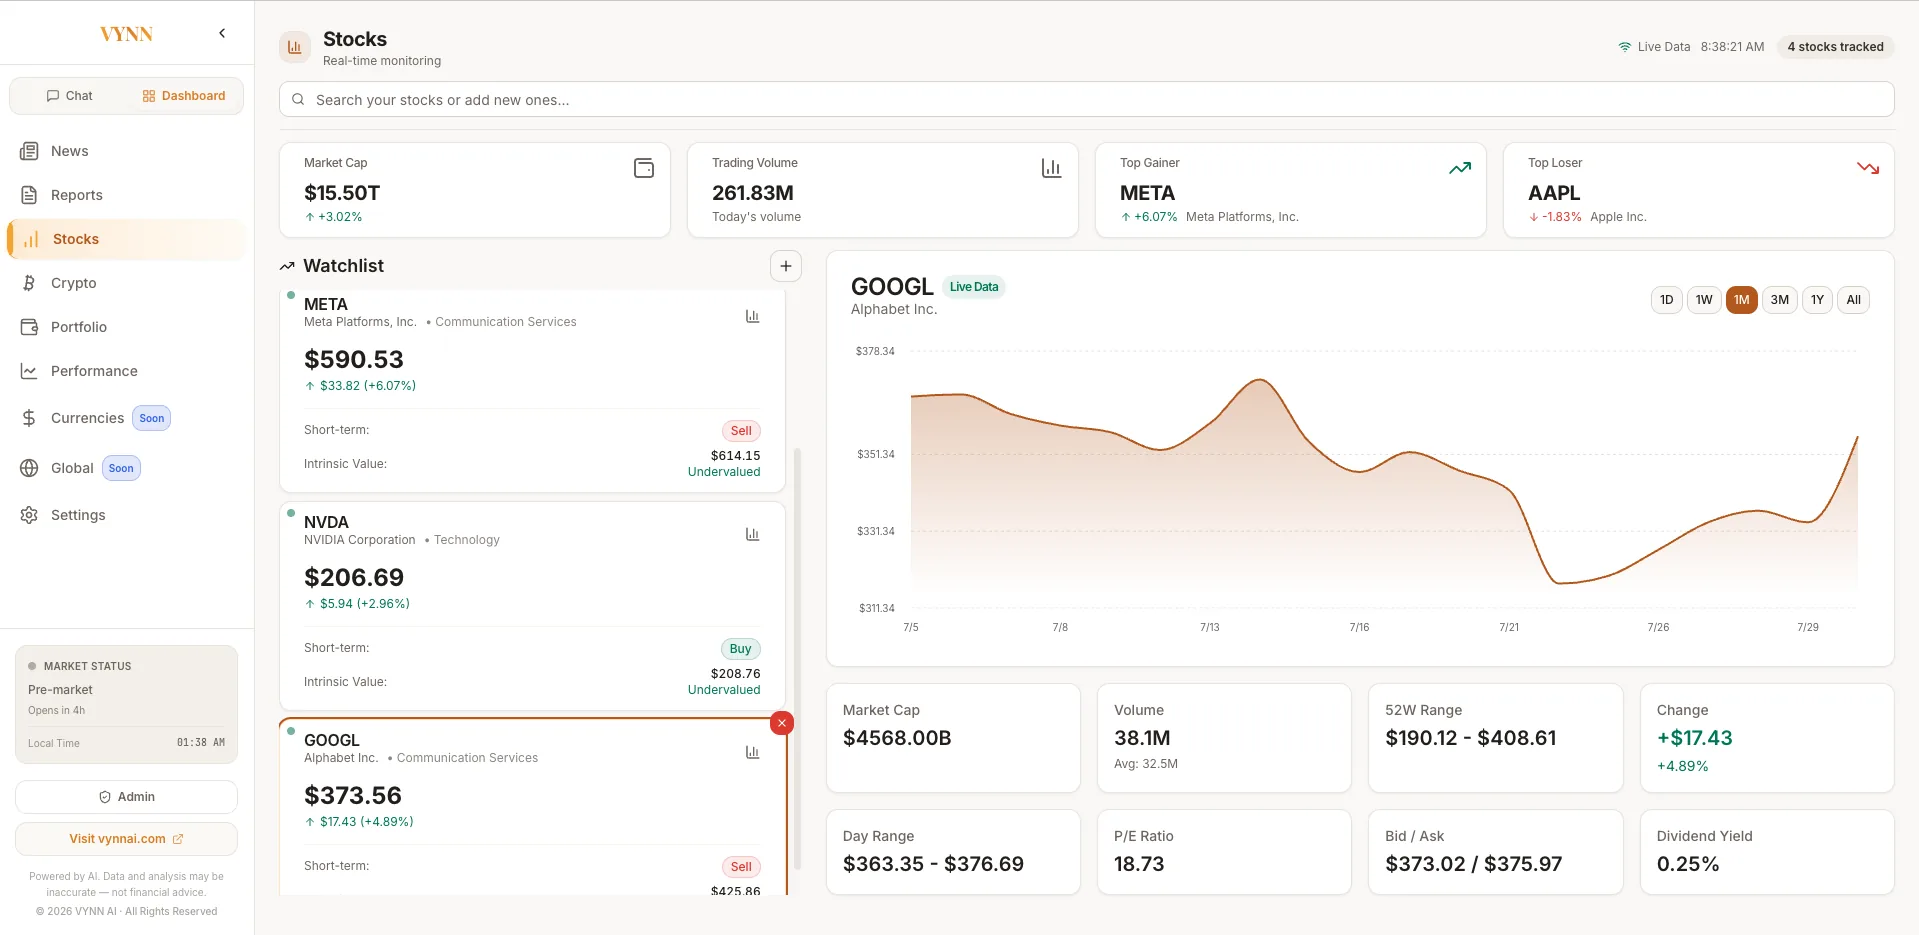Click the NVDA Buy signal badge

(x=740, y=649)
